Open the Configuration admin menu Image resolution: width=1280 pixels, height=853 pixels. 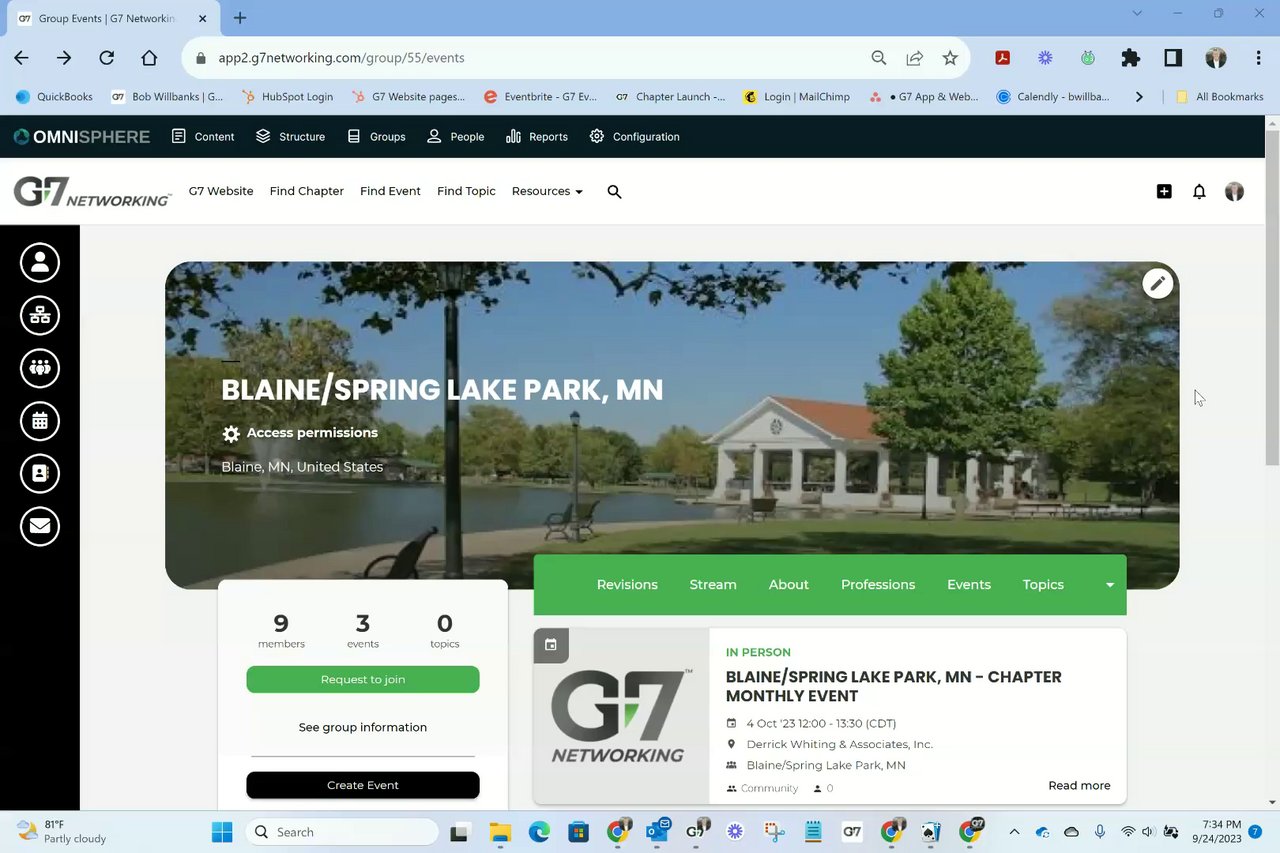click(x=634, y=136)
